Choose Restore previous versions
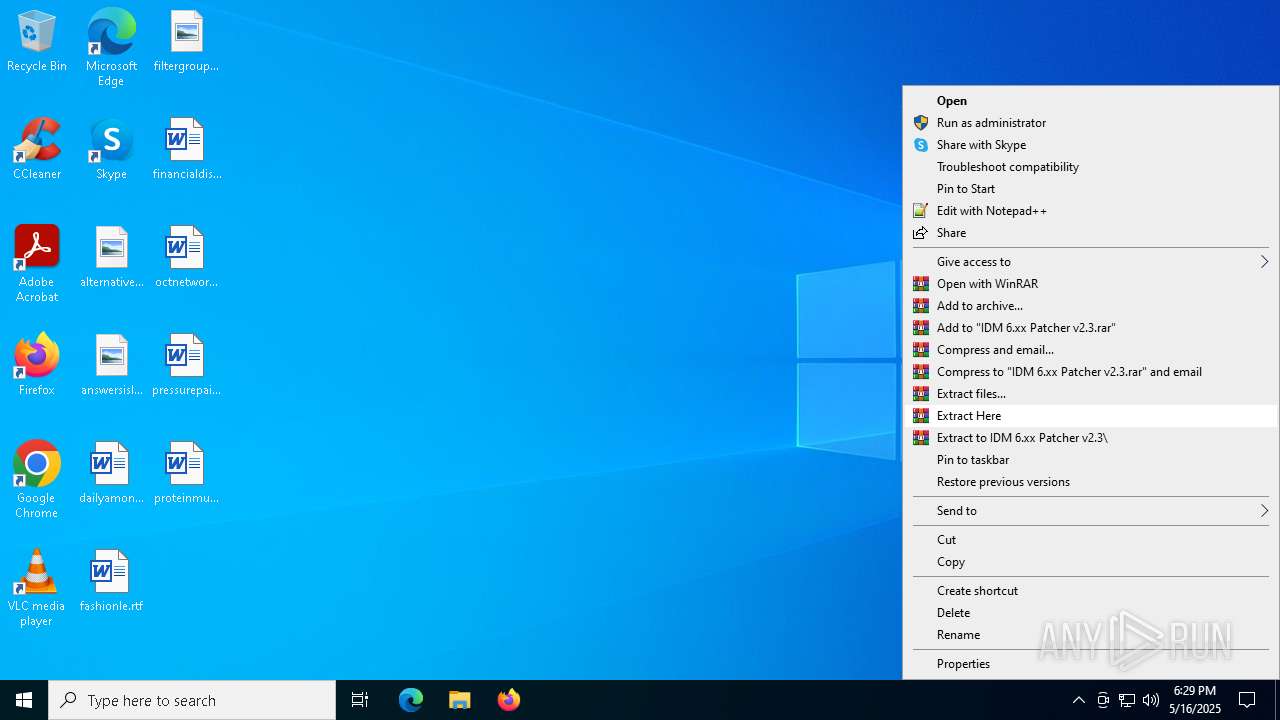1280x720 pixels. tap(1090, 482)
